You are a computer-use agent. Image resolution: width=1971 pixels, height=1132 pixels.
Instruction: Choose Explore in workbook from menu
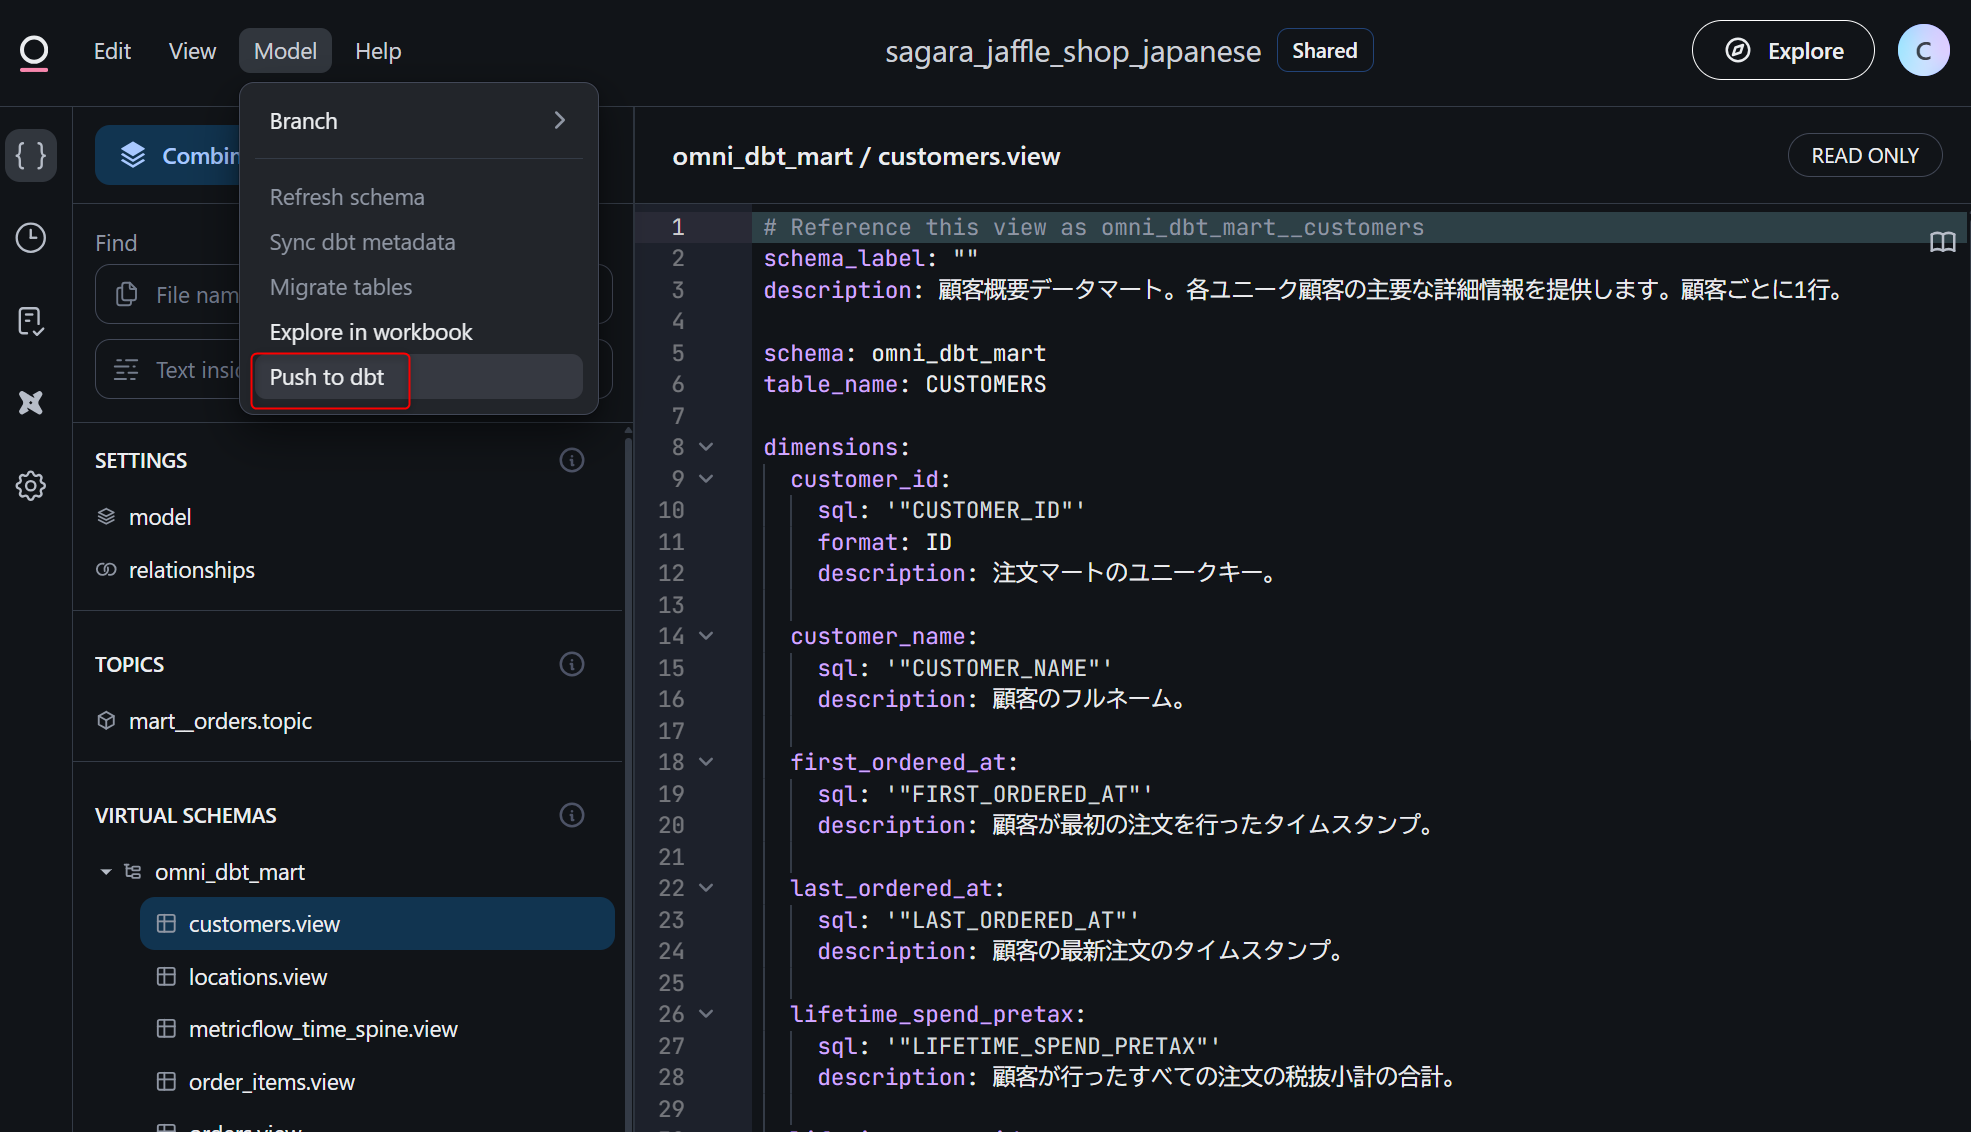coord(371,332)
